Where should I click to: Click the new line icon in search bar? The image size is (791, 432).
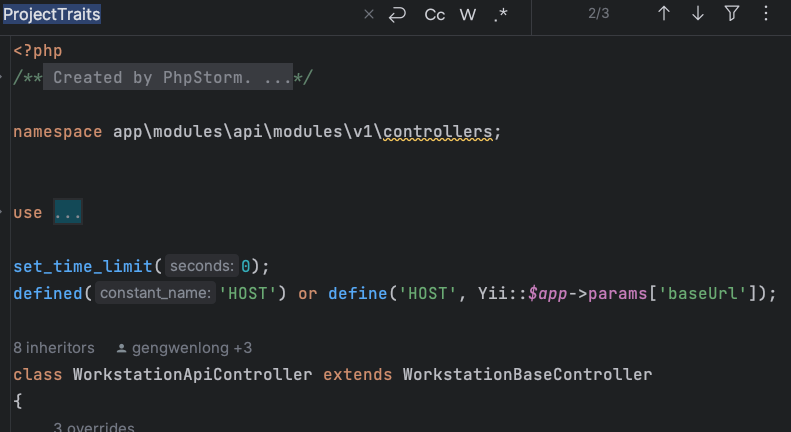click(x=397, y=14)
